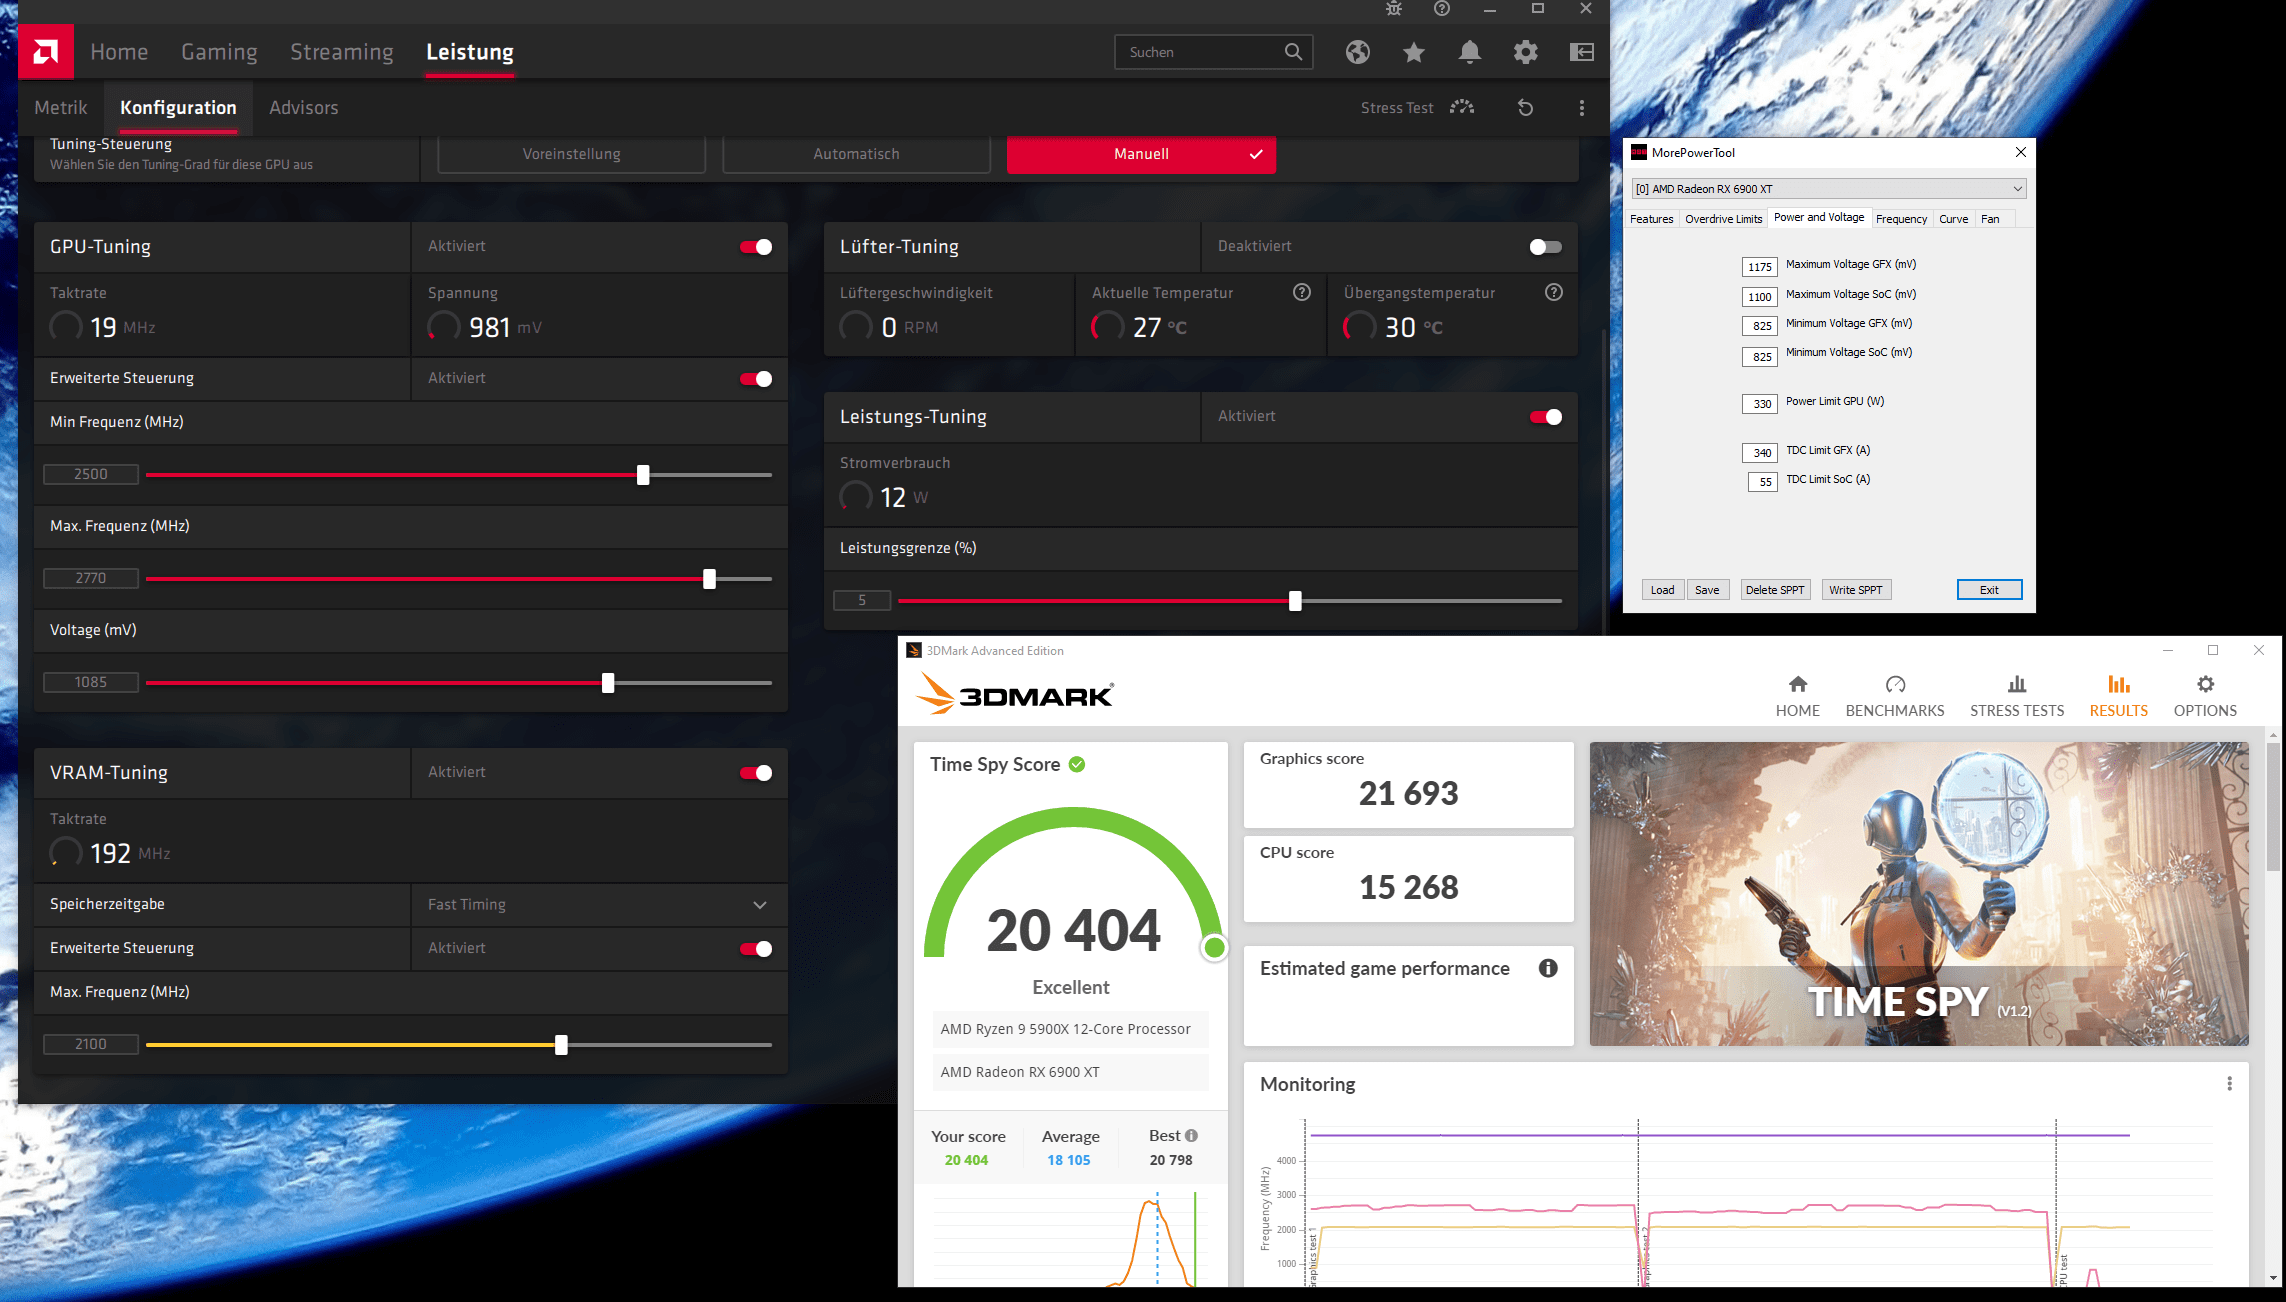Image resolution: width=2286 pixels, height=1302 pixels.
Task: Open favorites star icon
Action: tap(1413, 52)
